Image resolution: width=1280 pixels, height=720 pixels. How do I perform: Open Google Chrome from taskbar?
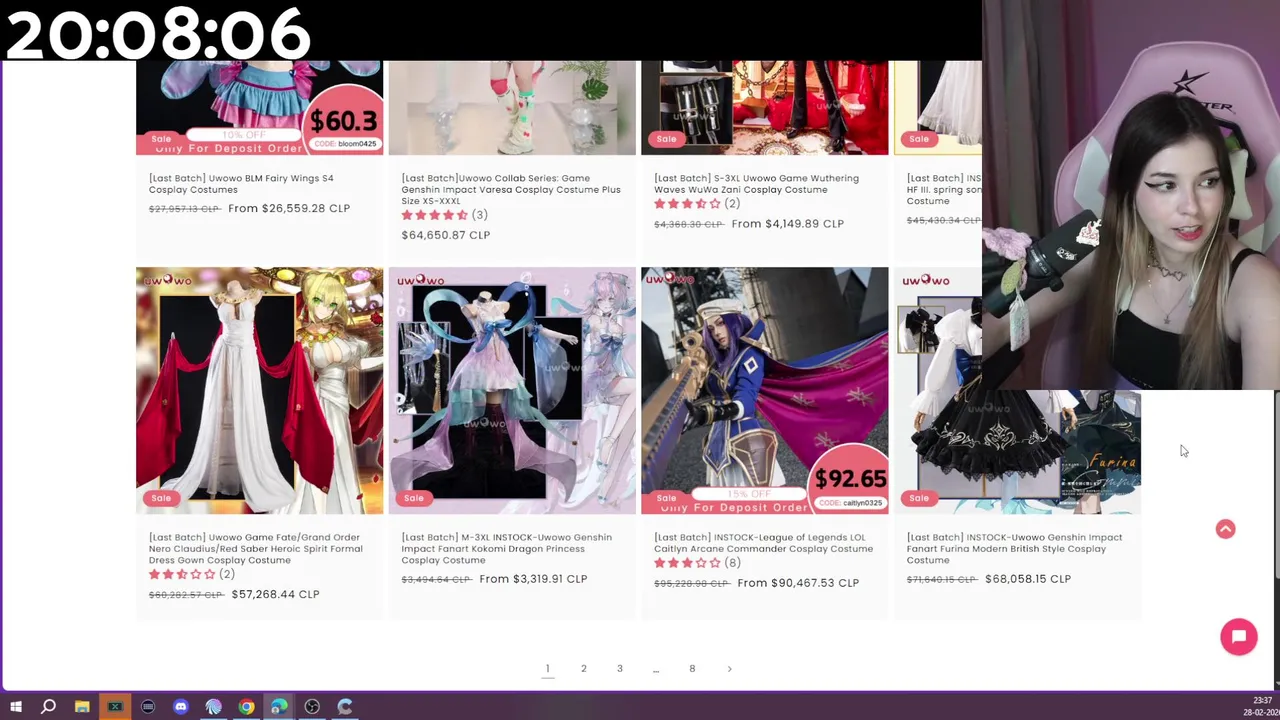coord(246,707)
